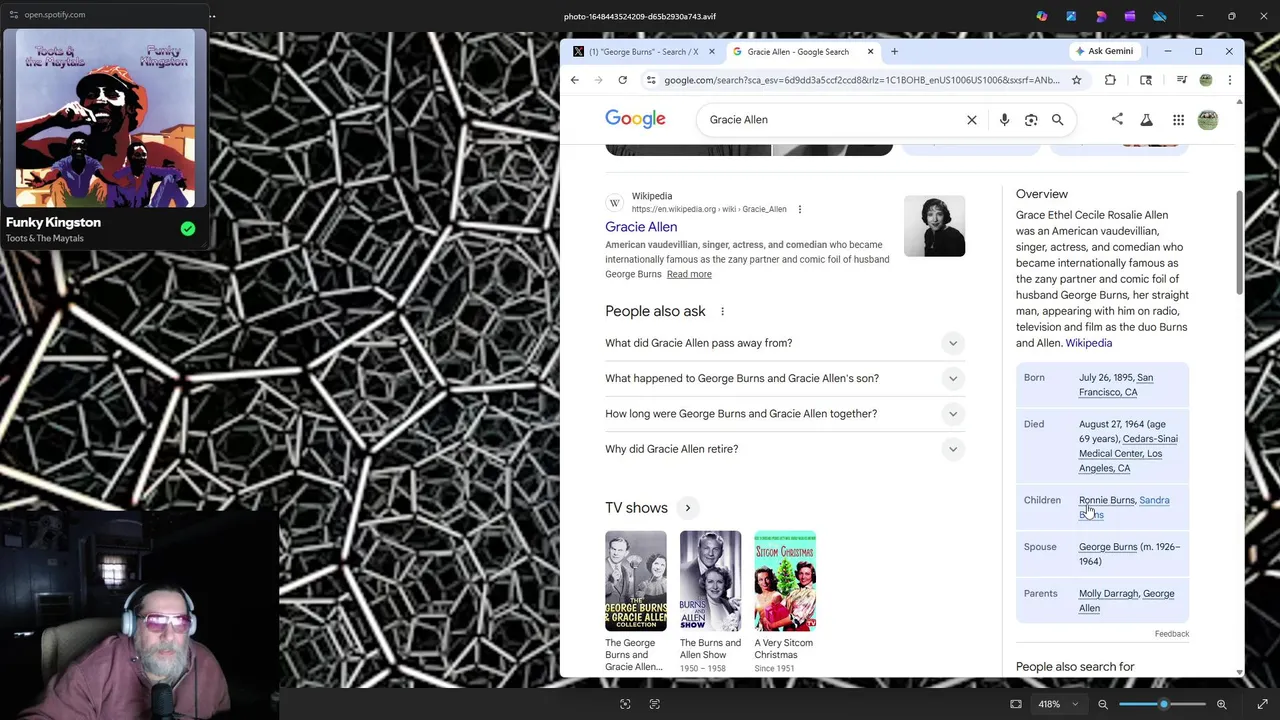Screen dimensions: 1280x720
Task: Bookmark this page with the star icon
Action: coord(1077,80)
